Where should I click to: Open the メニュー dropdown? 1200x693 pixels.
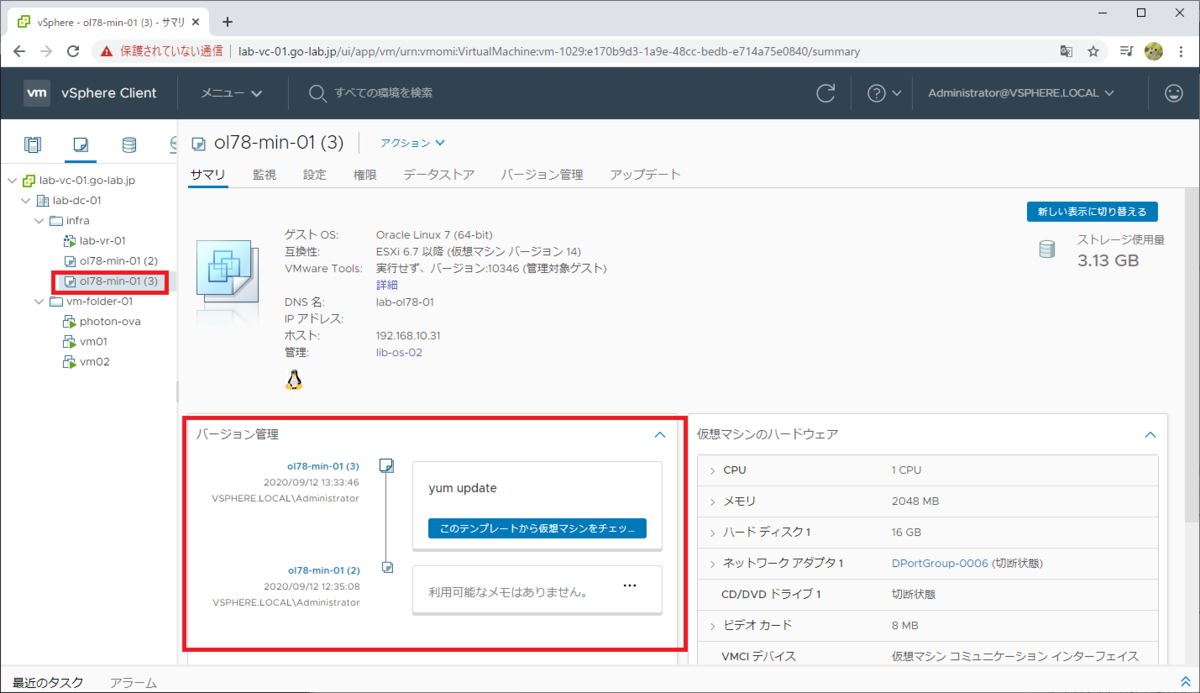[232, 93]
